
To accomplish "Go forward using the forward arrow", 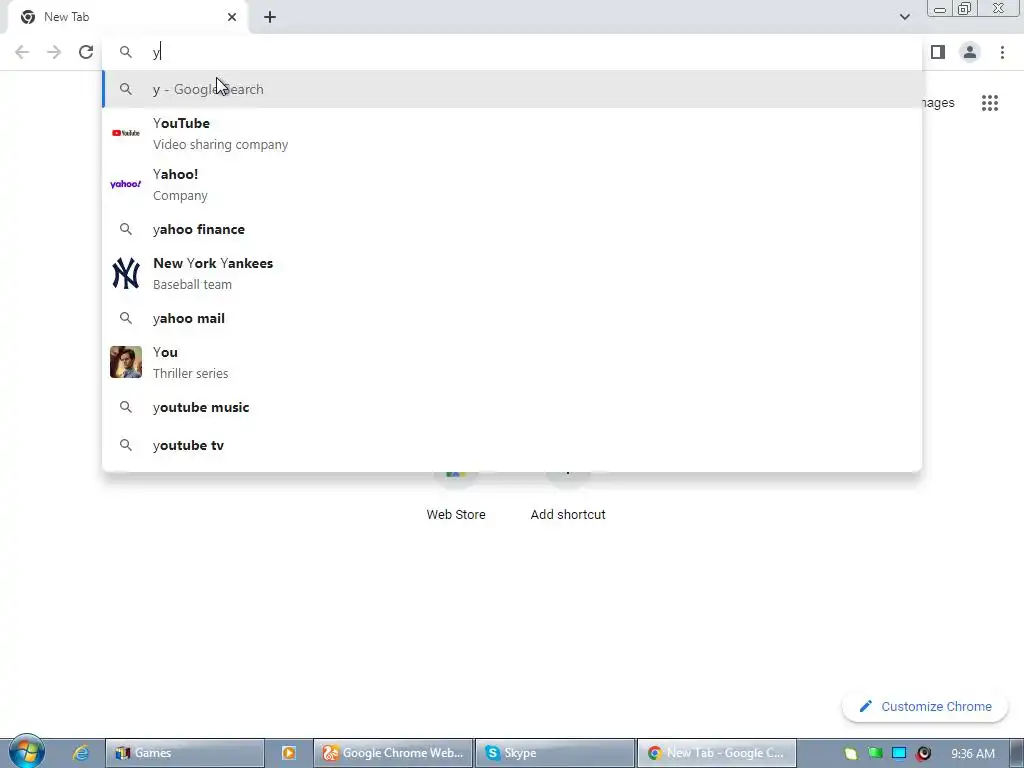I will [x=54, y=52].
